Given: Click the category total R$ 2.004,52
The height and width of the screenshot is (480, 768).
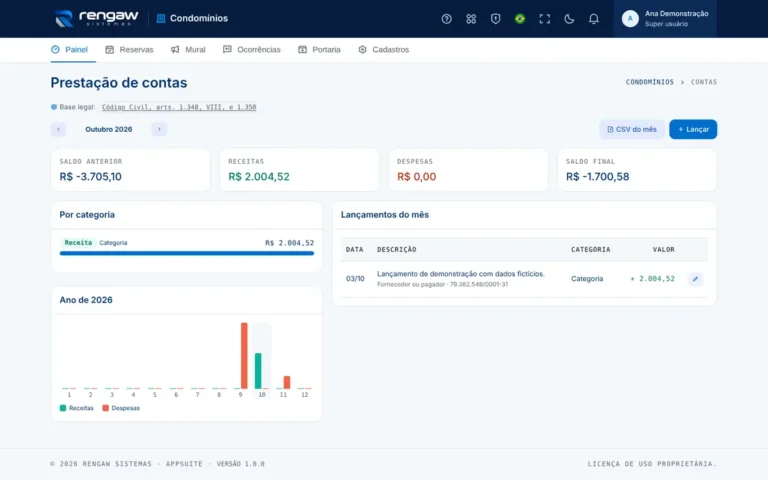Looking at the screenshot, I should point(289,243).
